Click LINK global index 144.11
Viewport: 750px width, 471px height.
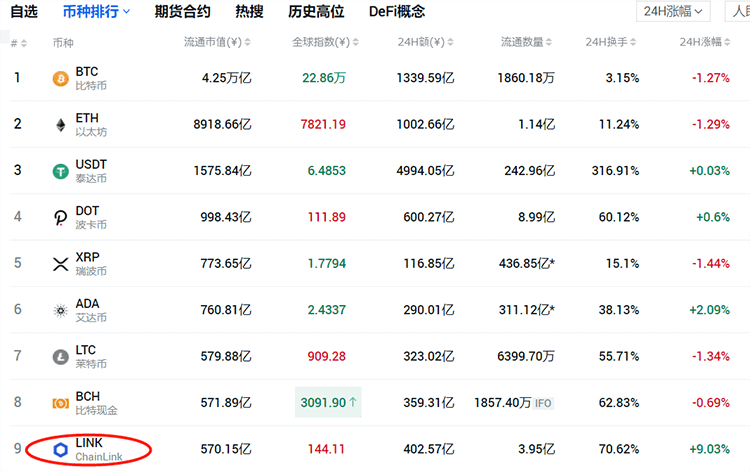tap(326, 449)
